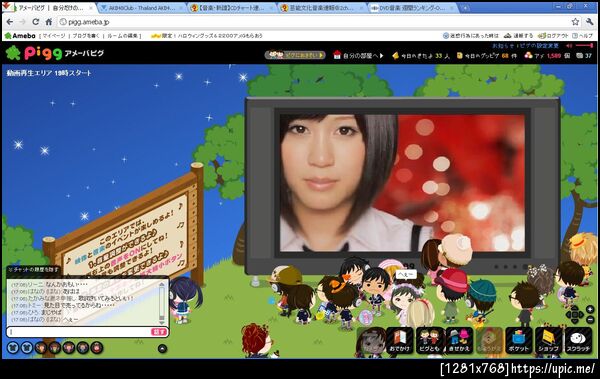
Task: Go to 自分の部屋へ my room button
Action: click(x=358, y=56)
